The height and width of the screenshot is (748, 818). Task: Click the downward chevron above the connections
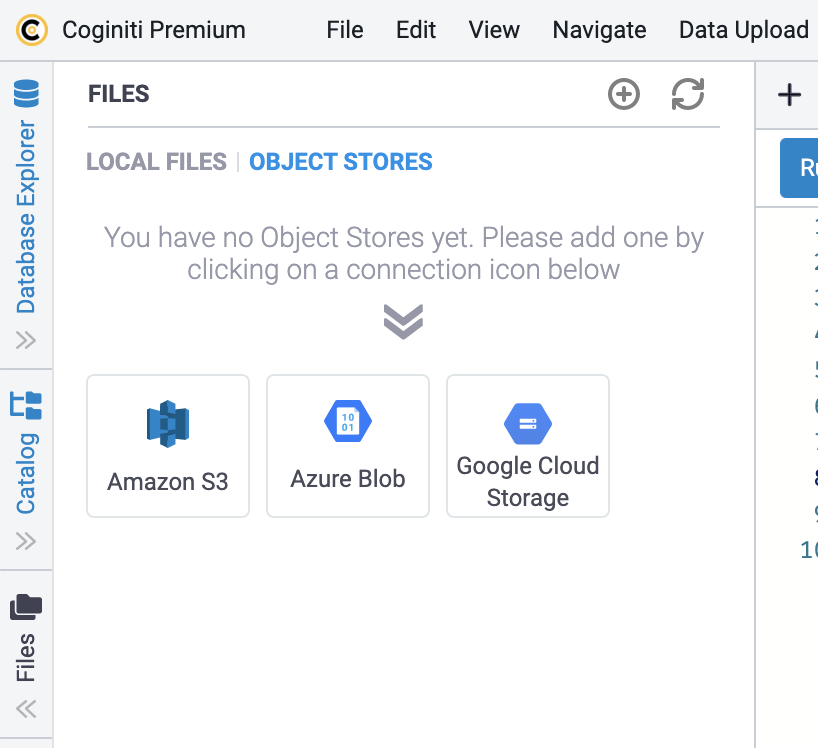point(403,322)
